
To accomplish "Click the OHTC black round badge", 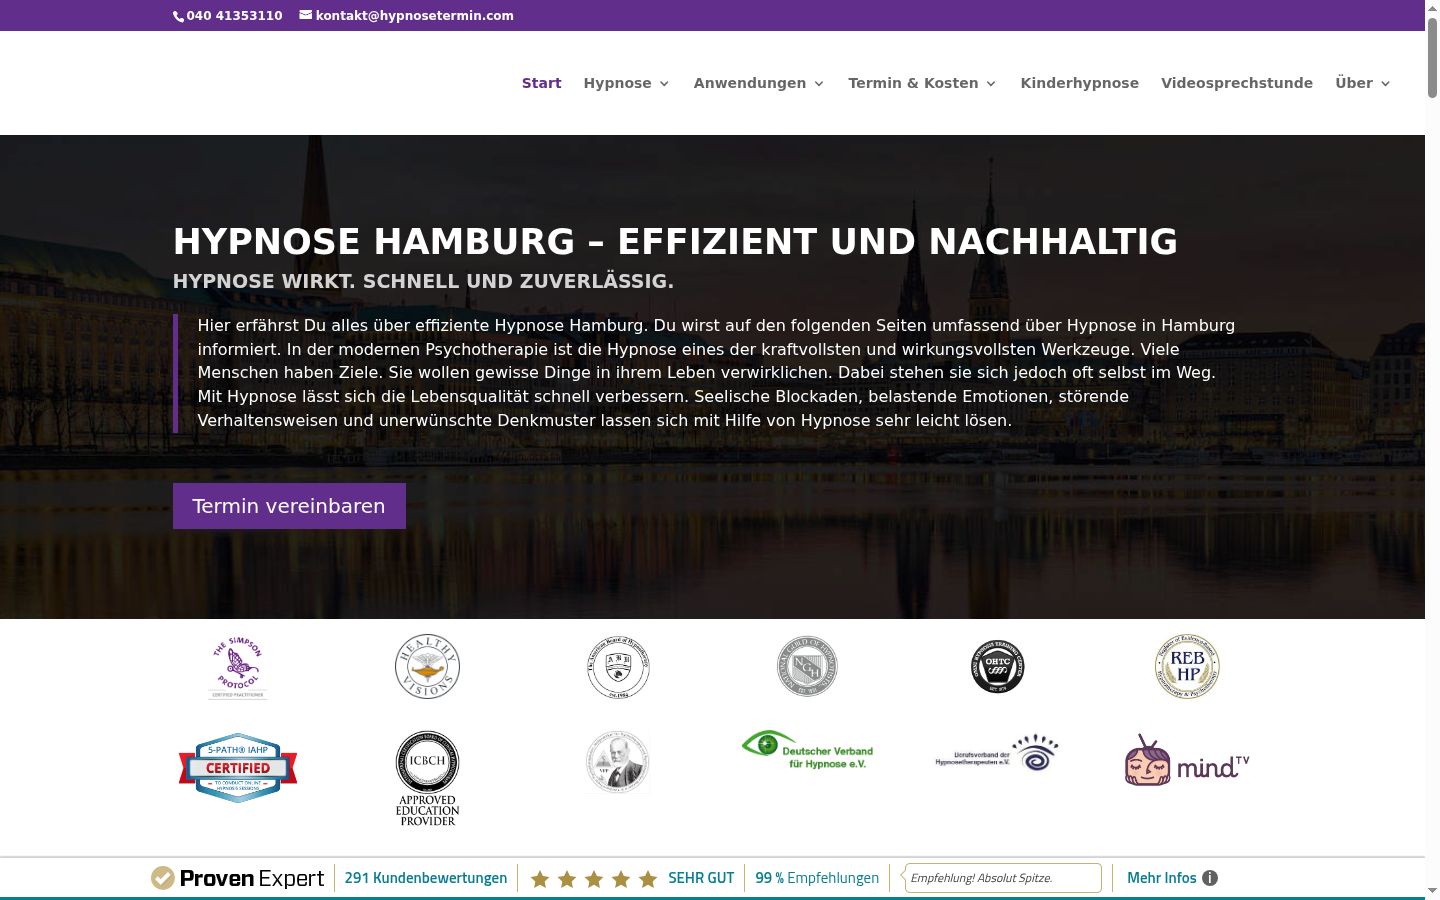I will (x=997, y=666).
